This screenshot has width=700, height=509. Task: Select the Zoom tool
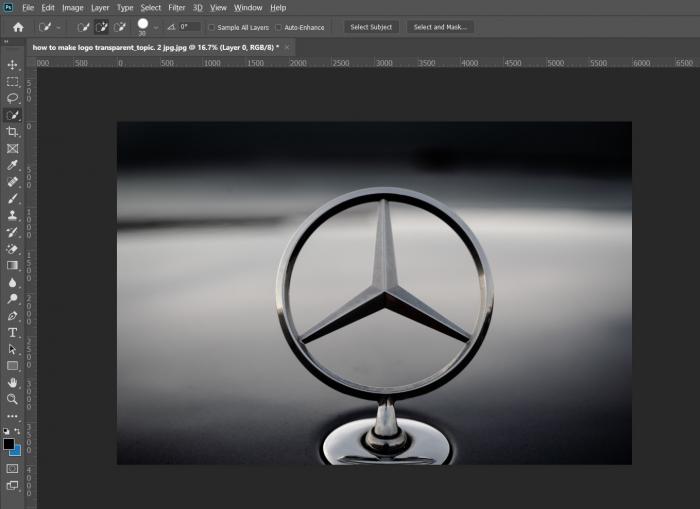12,399
